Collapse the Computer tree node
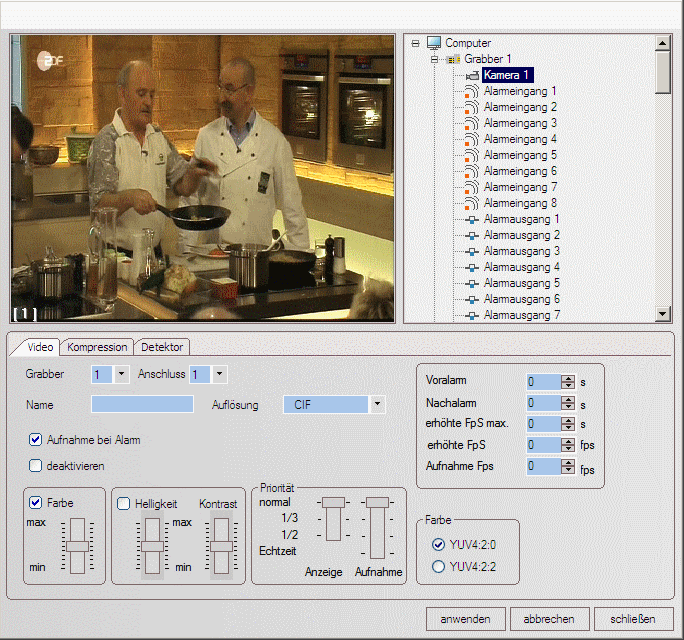The image size is (684, 640). pyautogui.click(x=415, y=43)
